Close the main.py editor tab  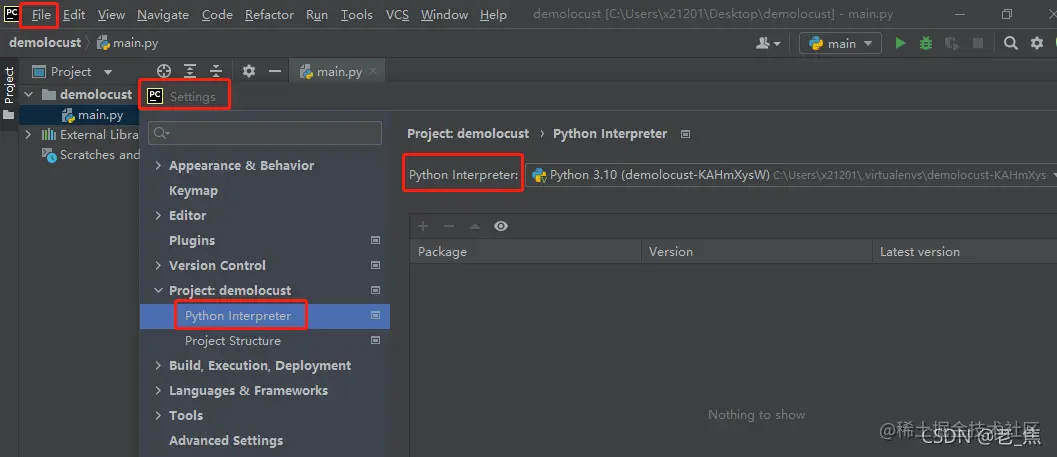[x=373, y=71]
